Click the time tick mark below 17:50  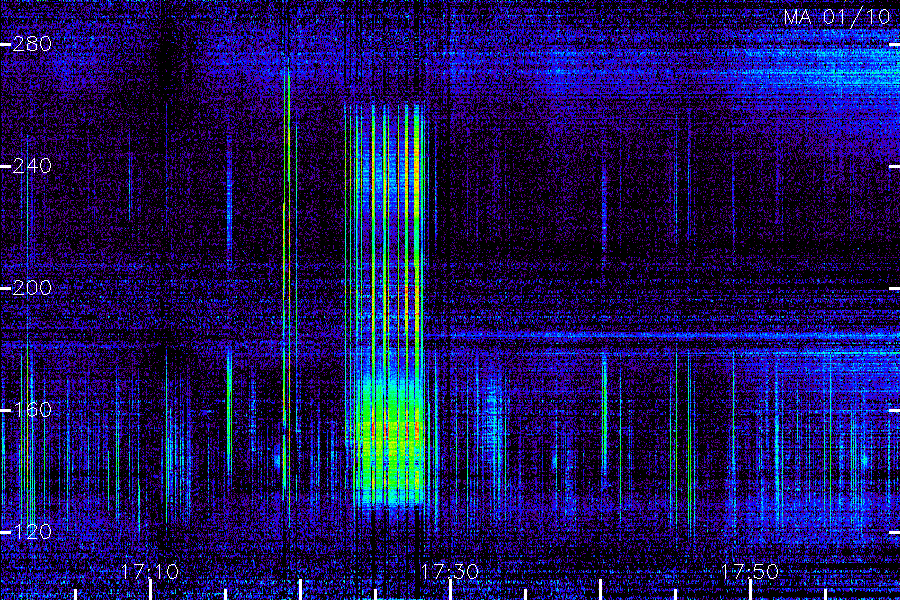pos(750,590)
